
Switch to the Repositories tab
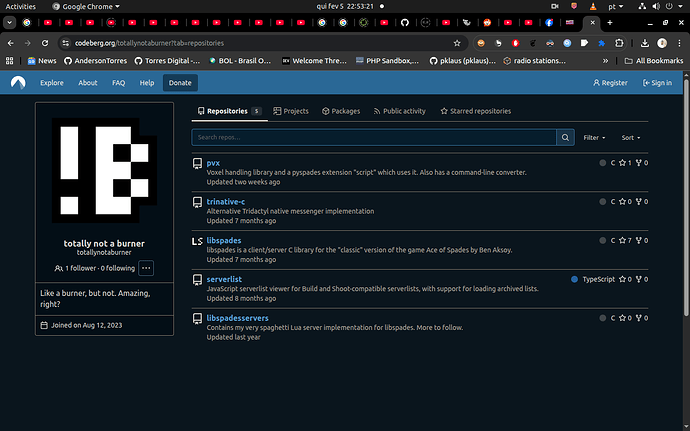229,111
